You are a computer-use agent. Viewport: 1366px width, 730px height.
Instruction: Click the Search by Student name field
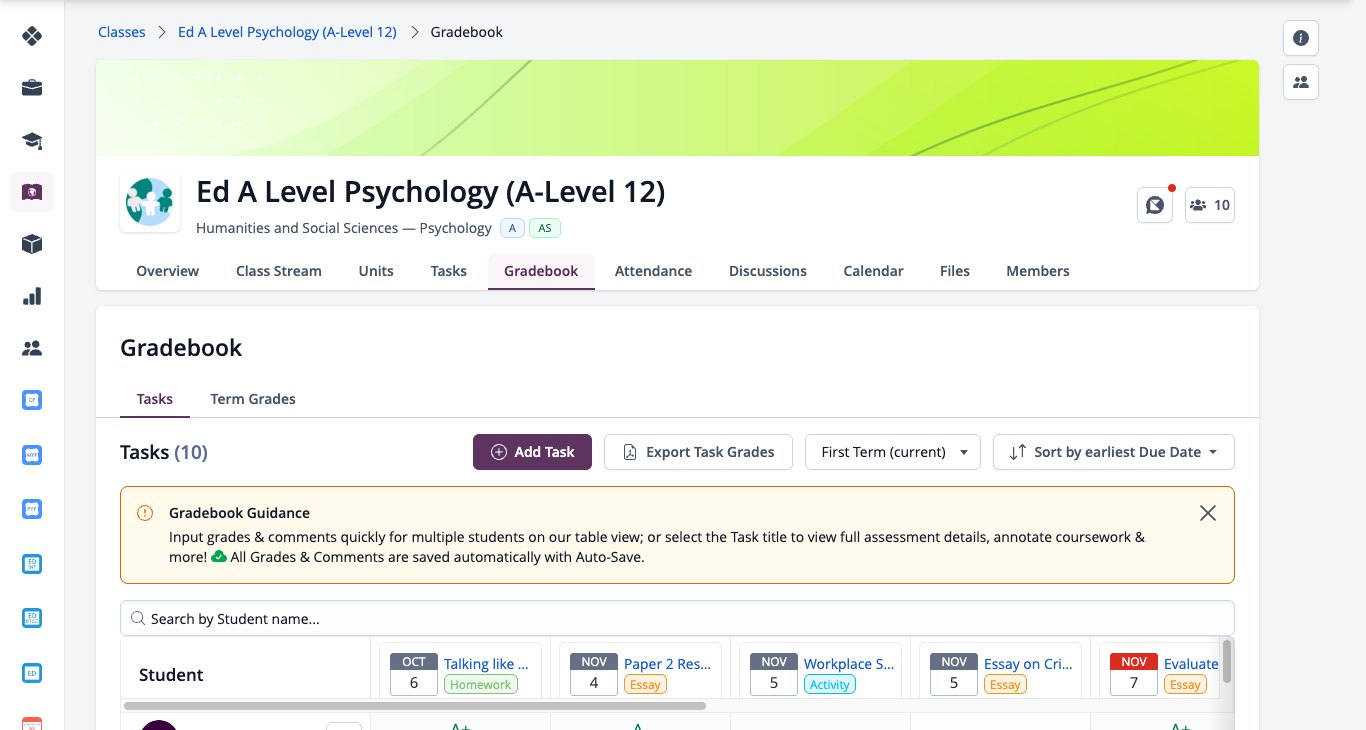click(x=677, y=619)
